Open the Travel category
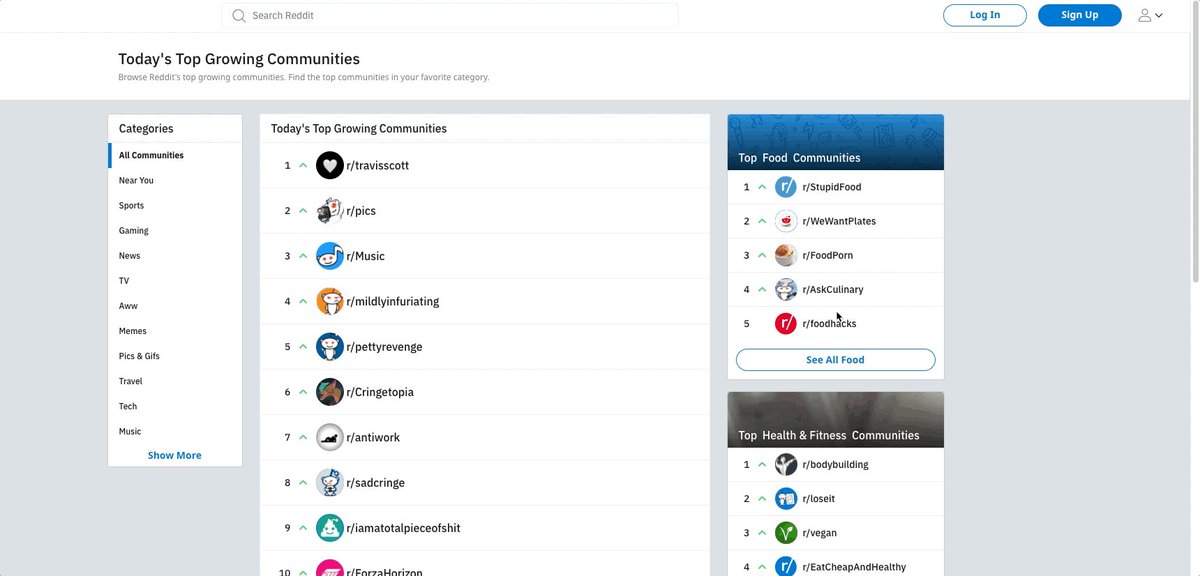The width and height of the screenshot is (1200, 576). 130,381
